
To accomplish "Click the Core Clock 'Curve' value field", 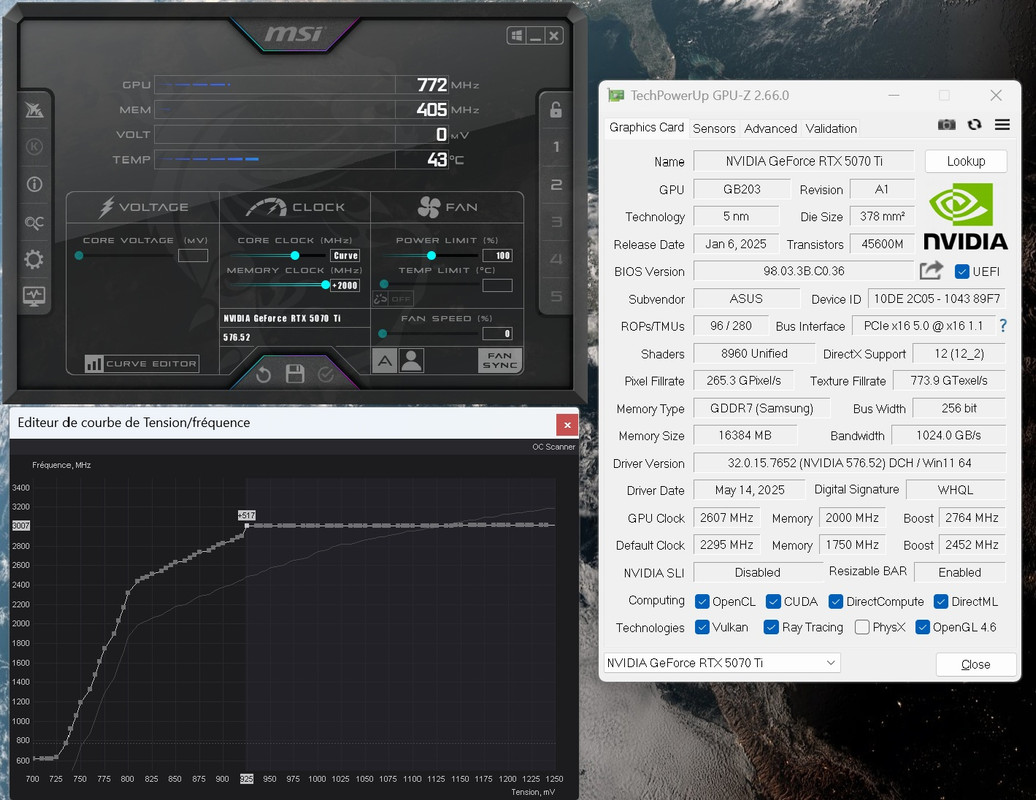I will pos(345,256).
